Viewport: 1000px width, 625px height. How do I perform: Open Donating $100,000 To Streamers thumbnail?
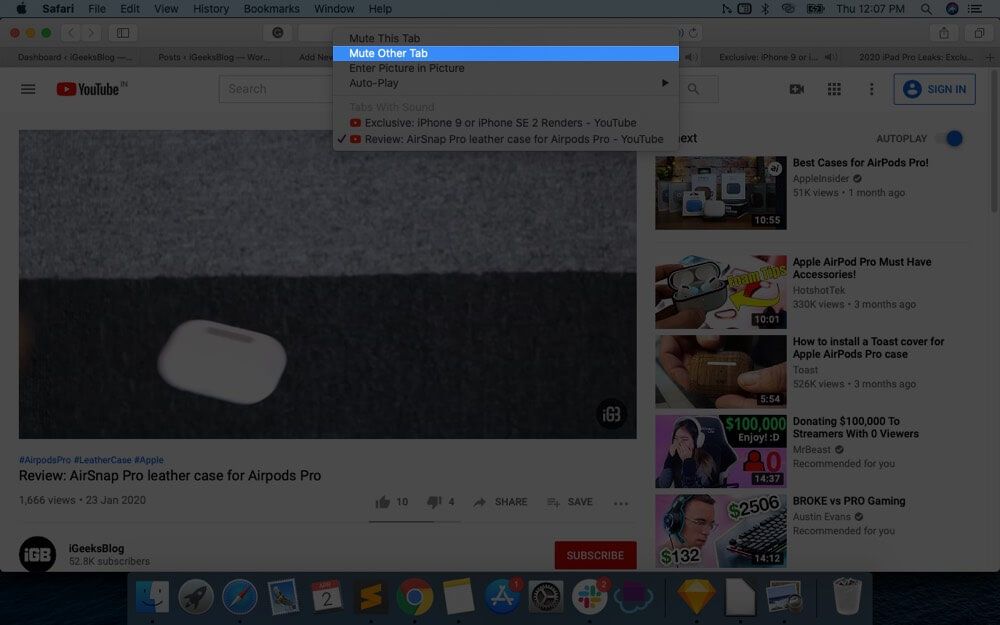(x=721, y=452)
